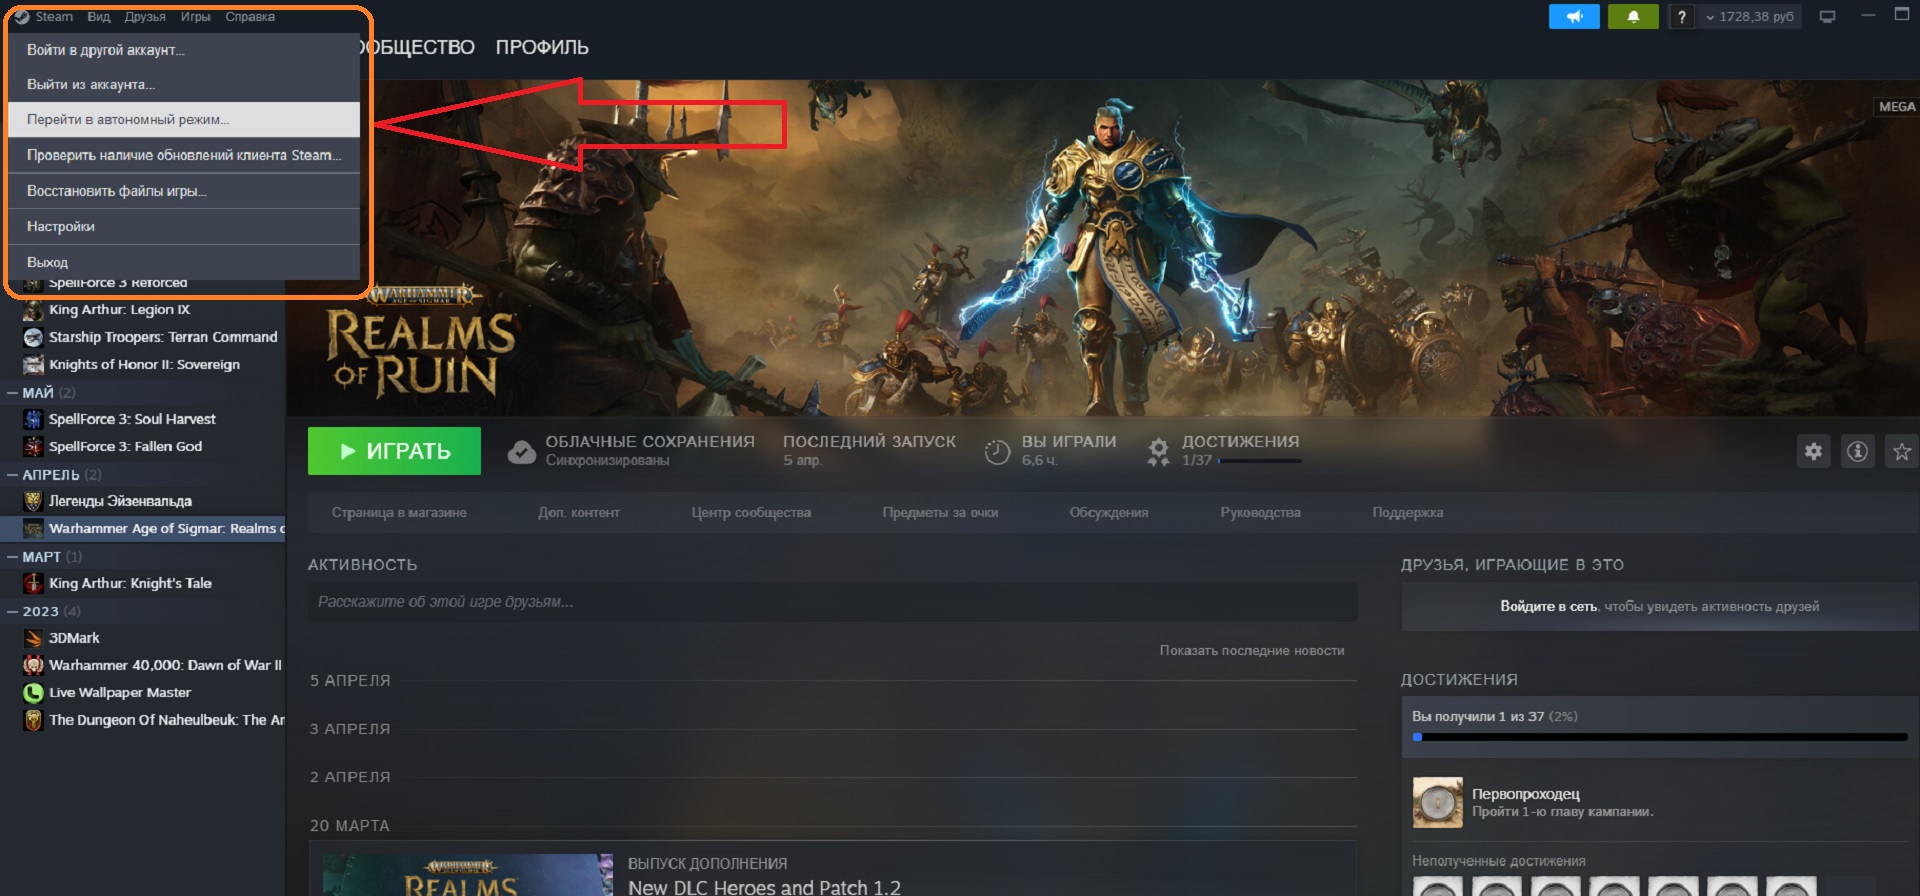Click the play time clock icon

[x=997, y=452]
